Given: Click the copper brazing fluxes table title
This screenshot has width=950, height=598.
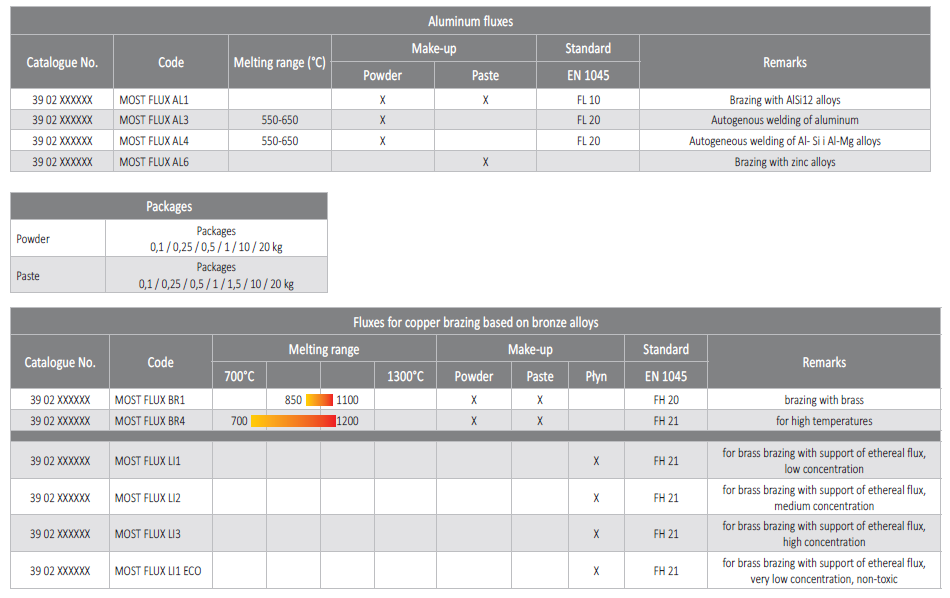Looking at the screenshot, I should (475, 322).
